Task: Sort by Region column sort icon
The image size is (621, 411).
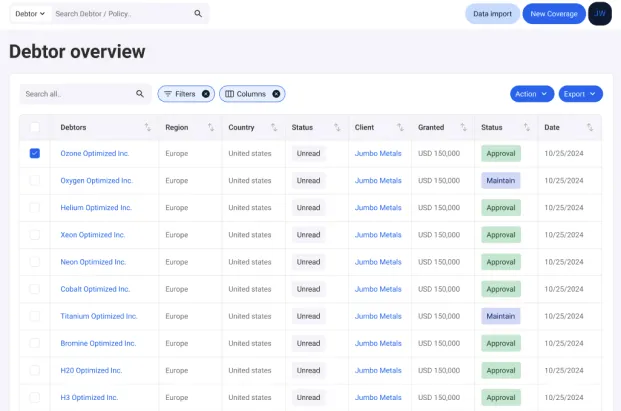Action: tap(211, 128)
